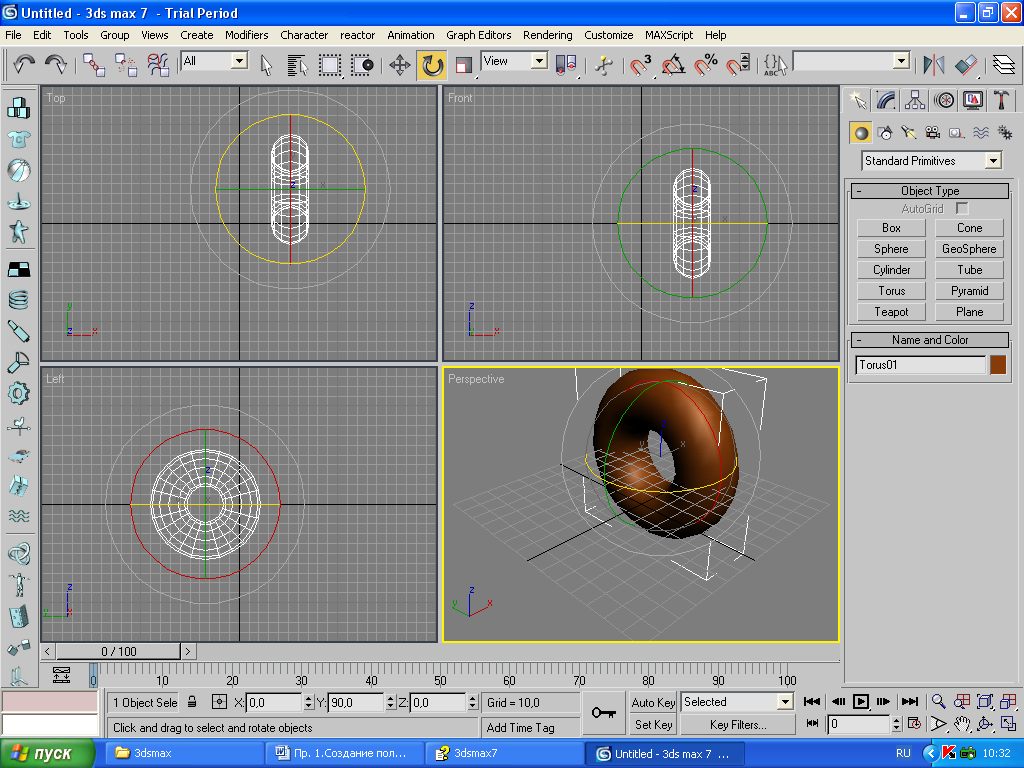The width and height of the screenshot is (1024, 768).
Task: Open the MAXScript menu
Action: tap(669, 35)
